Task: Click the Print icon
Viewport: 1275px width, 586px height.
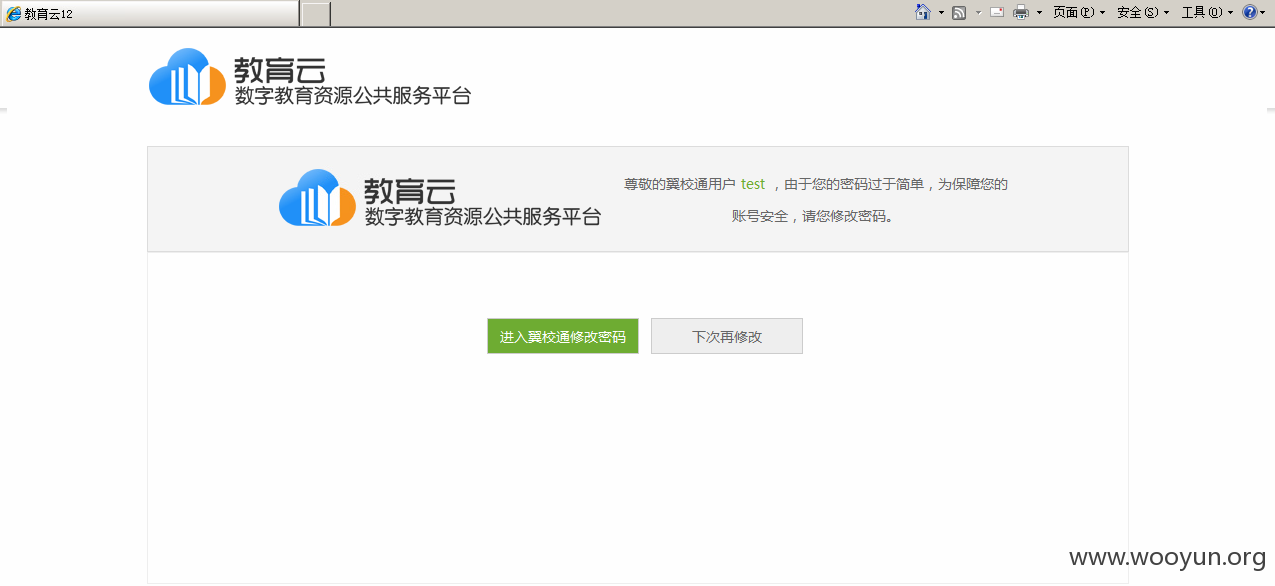Action: pyautogui.click(x=1021, y=12)
